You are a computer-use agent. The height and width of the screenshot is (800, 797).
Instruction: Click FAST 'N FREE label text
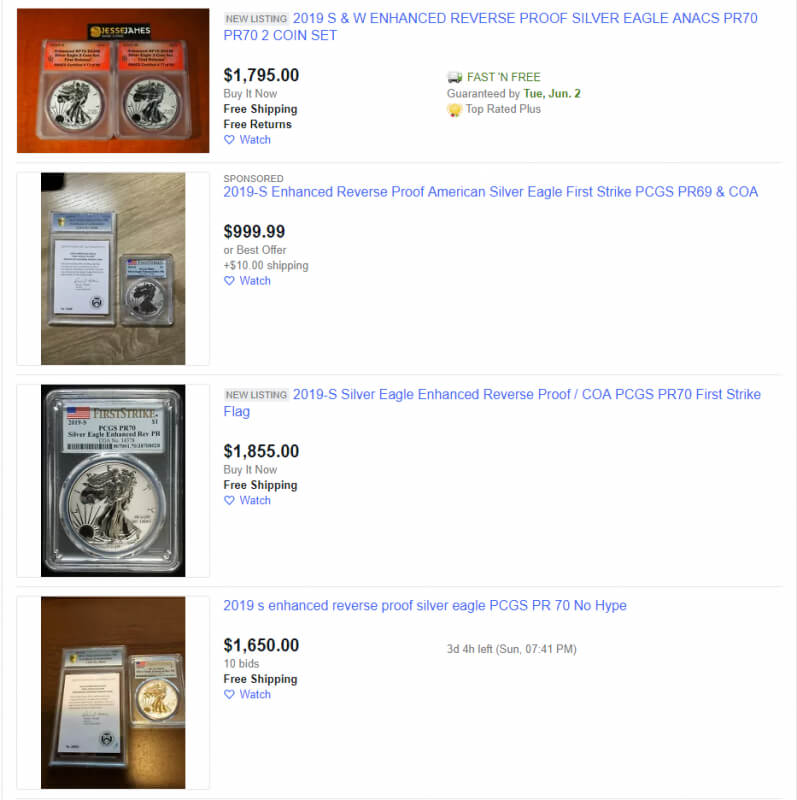(x=504, y=77)
